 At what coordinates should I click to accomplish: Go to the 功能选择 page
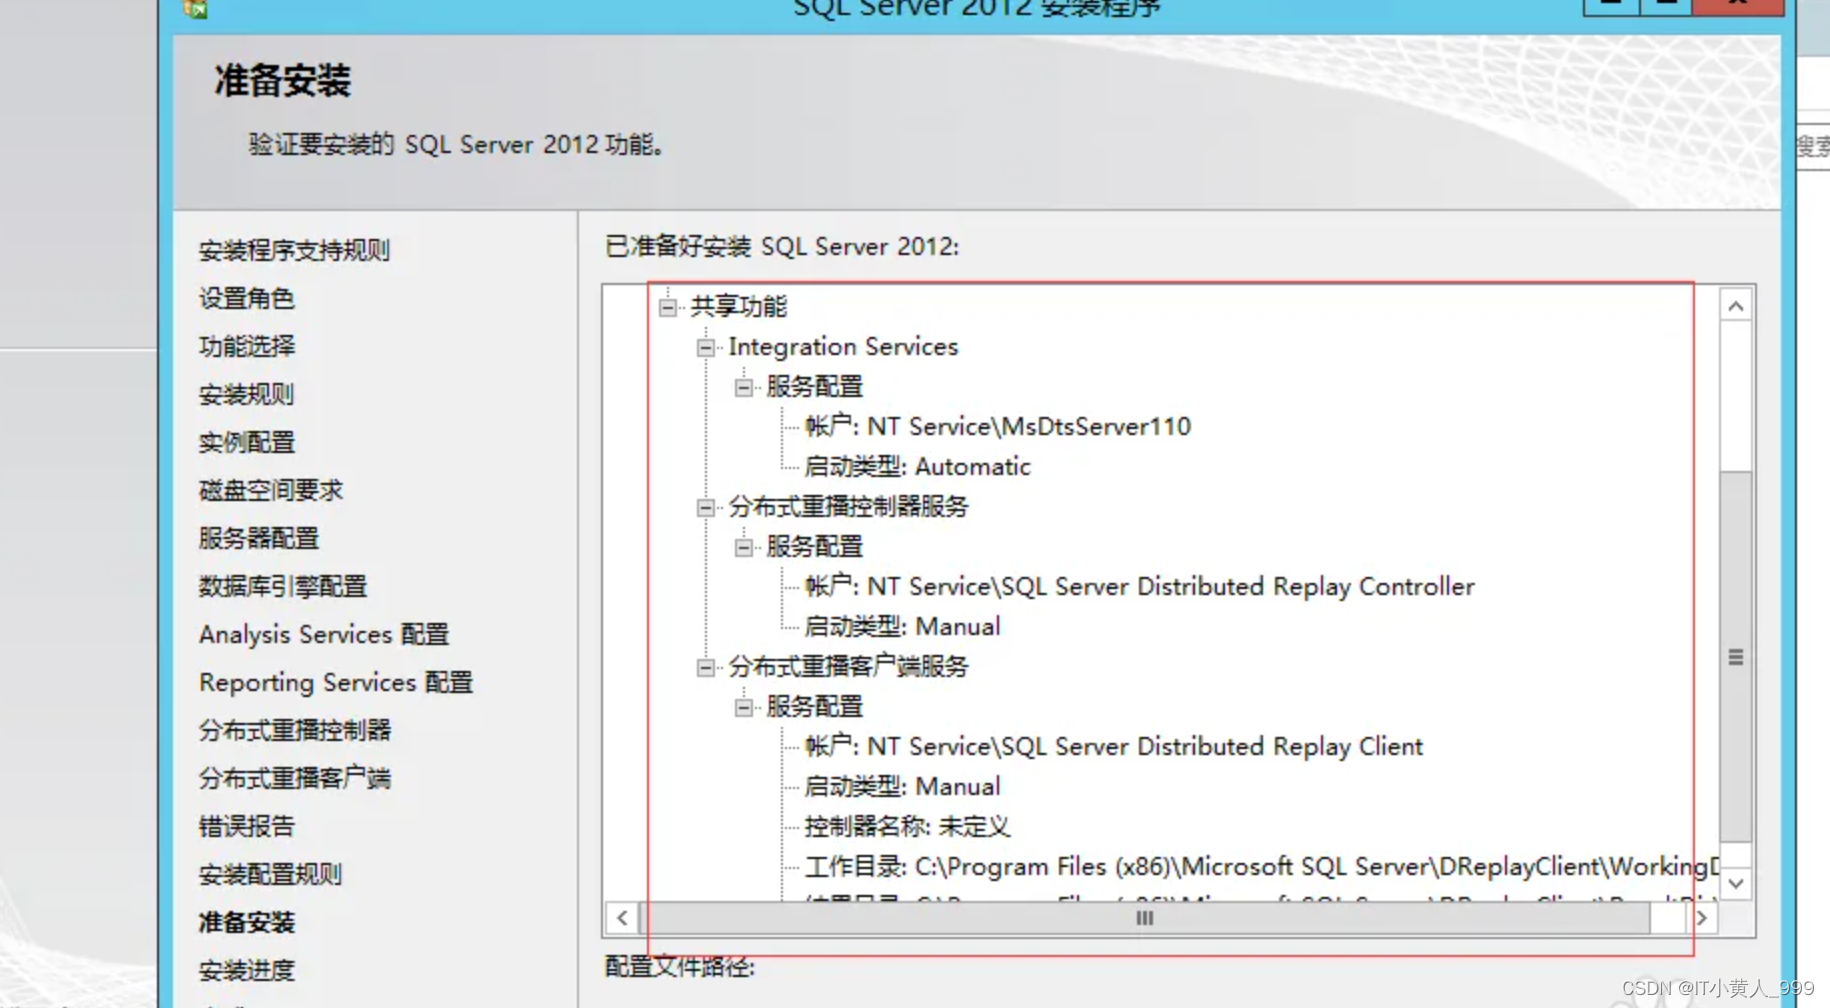click(248, 346)
